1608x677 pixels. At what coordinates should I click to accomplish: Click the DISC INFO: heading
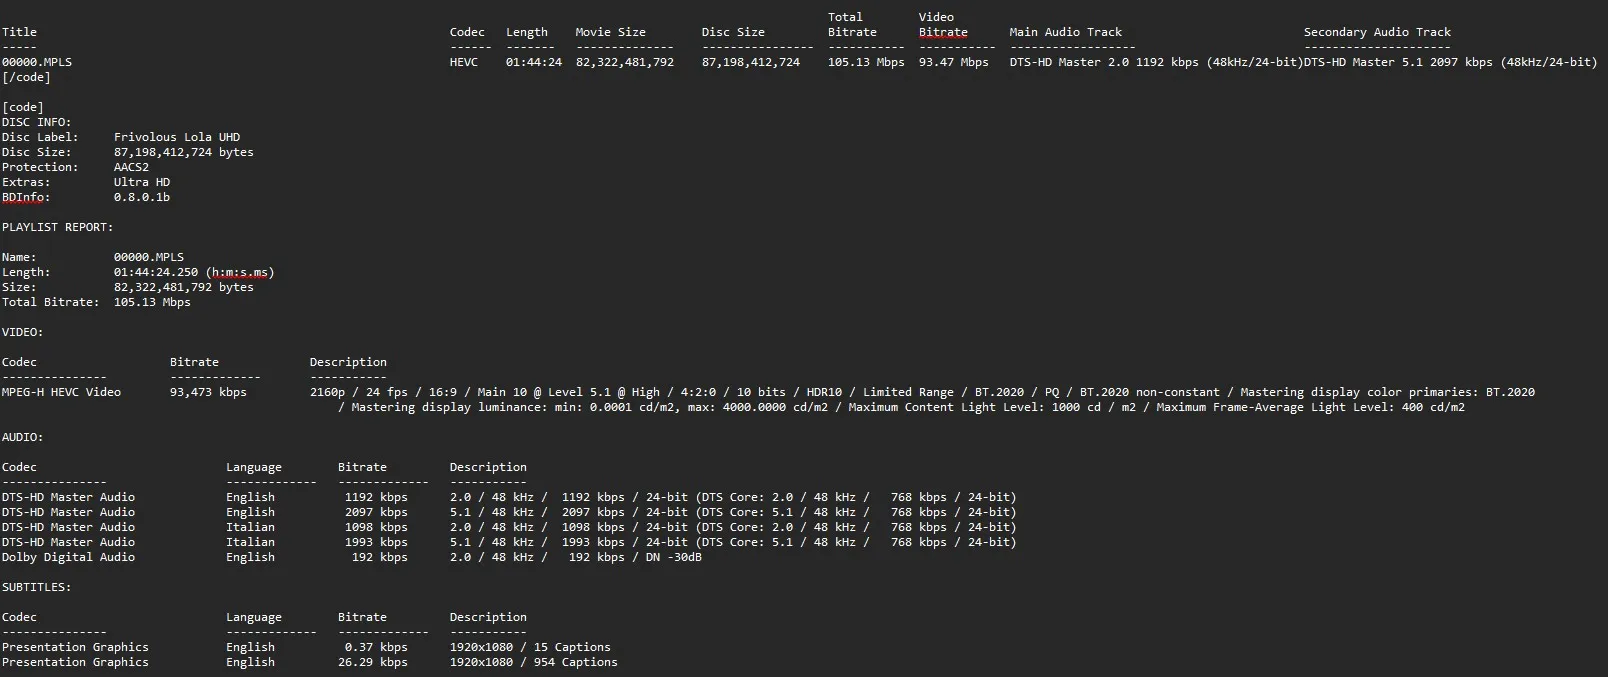(36, 122)
